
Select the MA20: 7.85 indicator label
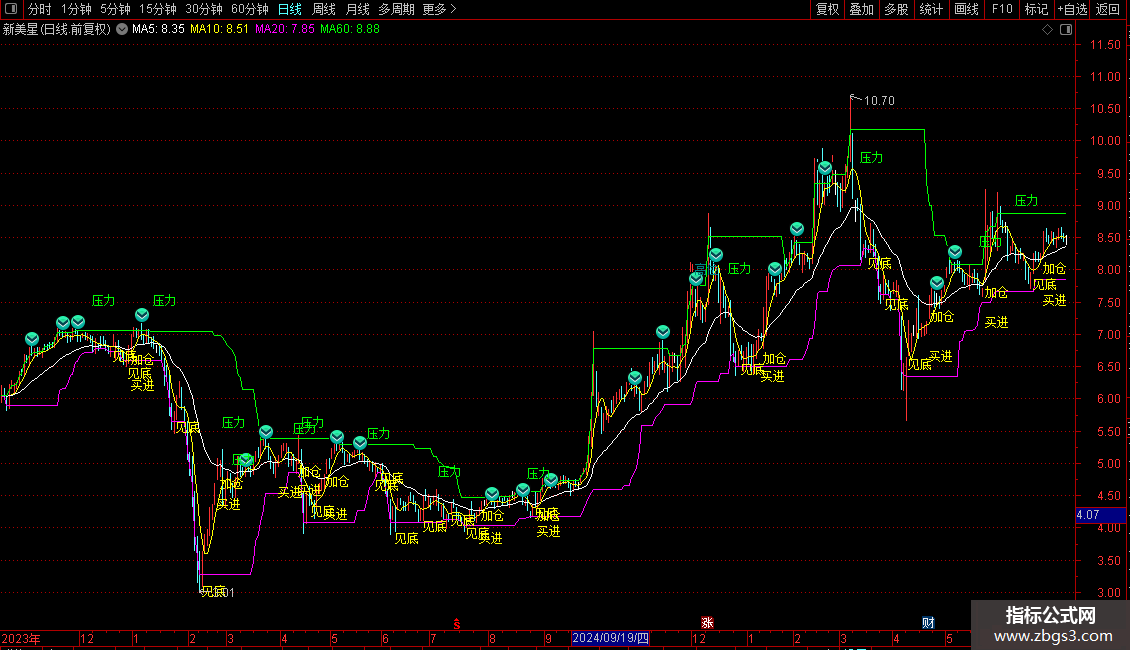coord(285,30)
